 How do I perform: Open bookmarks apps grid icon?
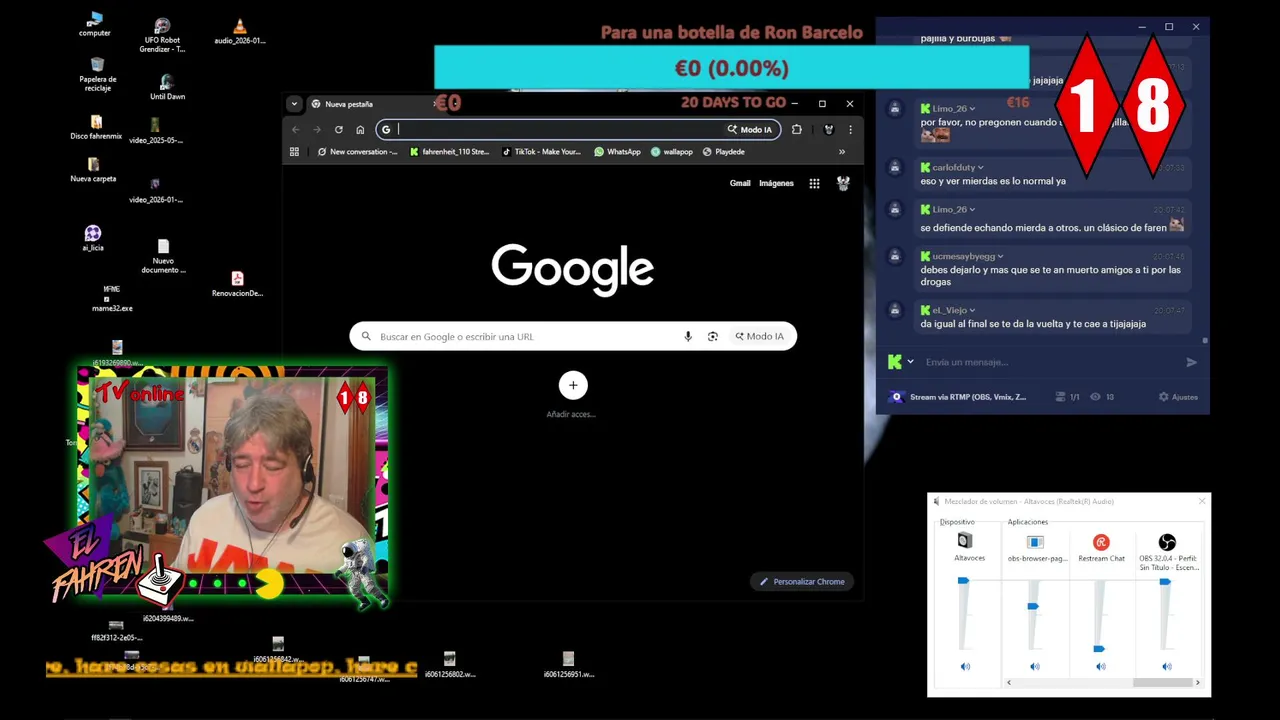point(294,152)
